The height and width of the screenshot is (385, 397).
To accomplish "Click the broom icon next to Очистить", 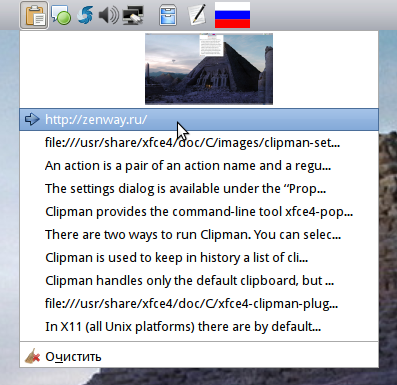I will 33,356.
